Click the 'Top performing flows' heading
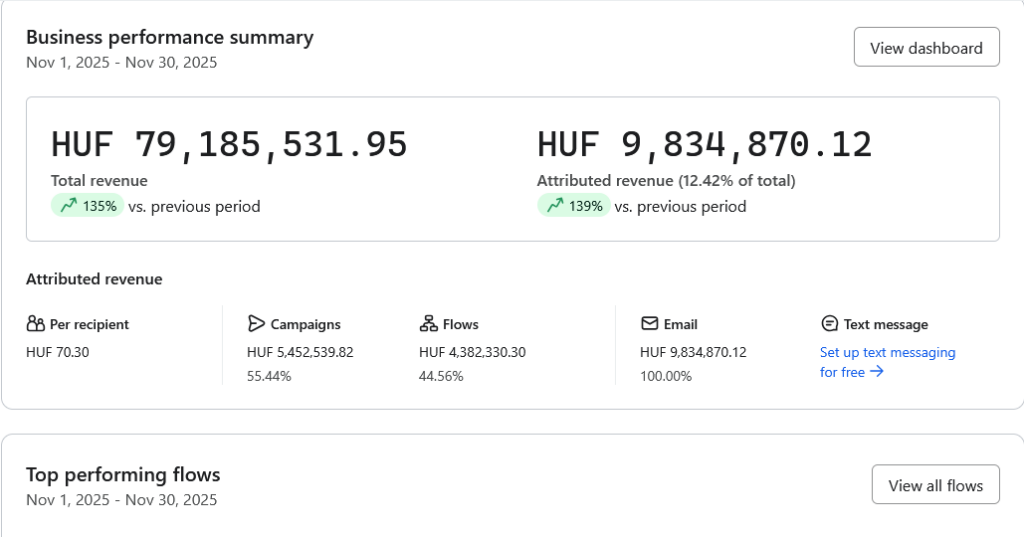The image size is (1024, 537). [x=123, y=474]
